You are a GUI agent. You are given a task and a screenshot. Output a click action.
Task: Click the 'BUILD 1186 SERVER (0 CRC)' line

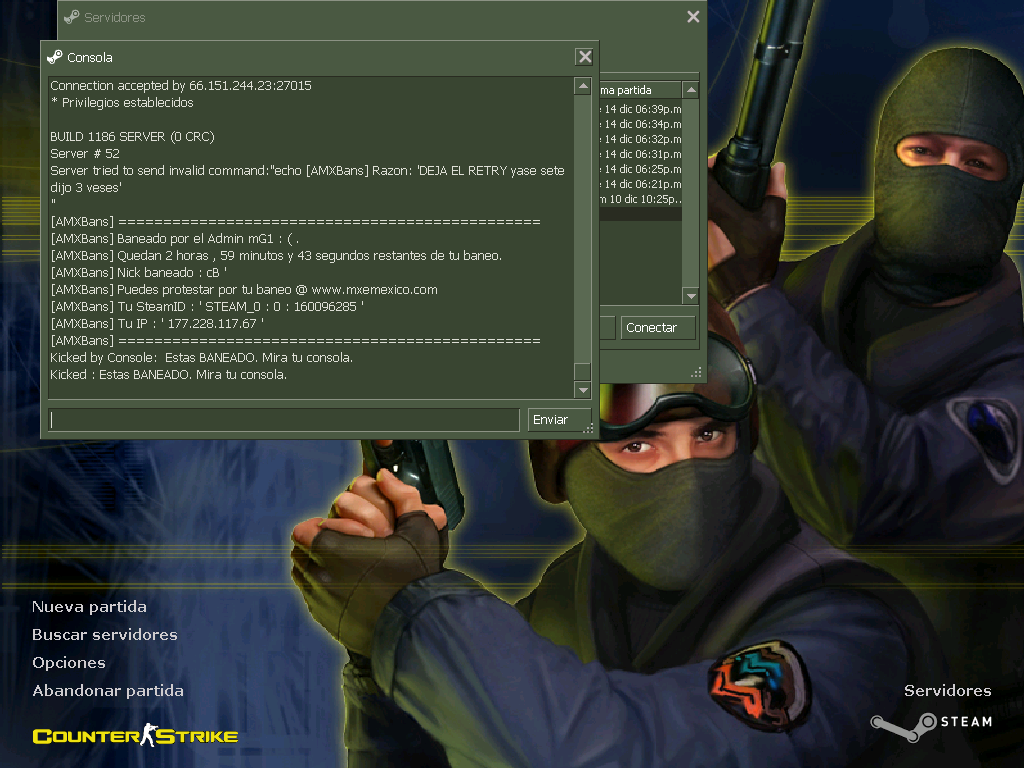tap(133, 136)
